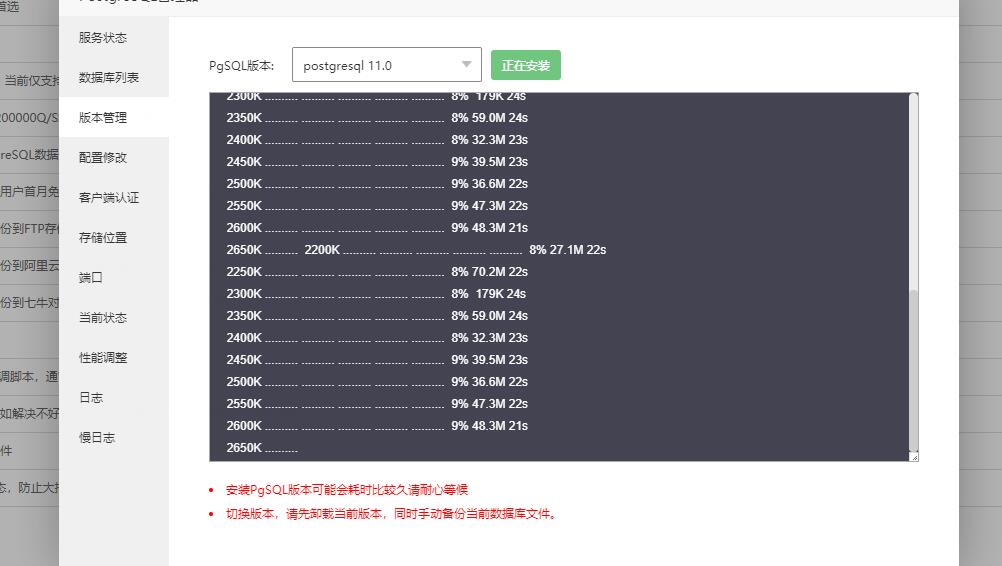Image resolution: width=1002 pixels, height=566 pixels.
Task: Go to 客户端认证 tab
Action: [109, 197]
